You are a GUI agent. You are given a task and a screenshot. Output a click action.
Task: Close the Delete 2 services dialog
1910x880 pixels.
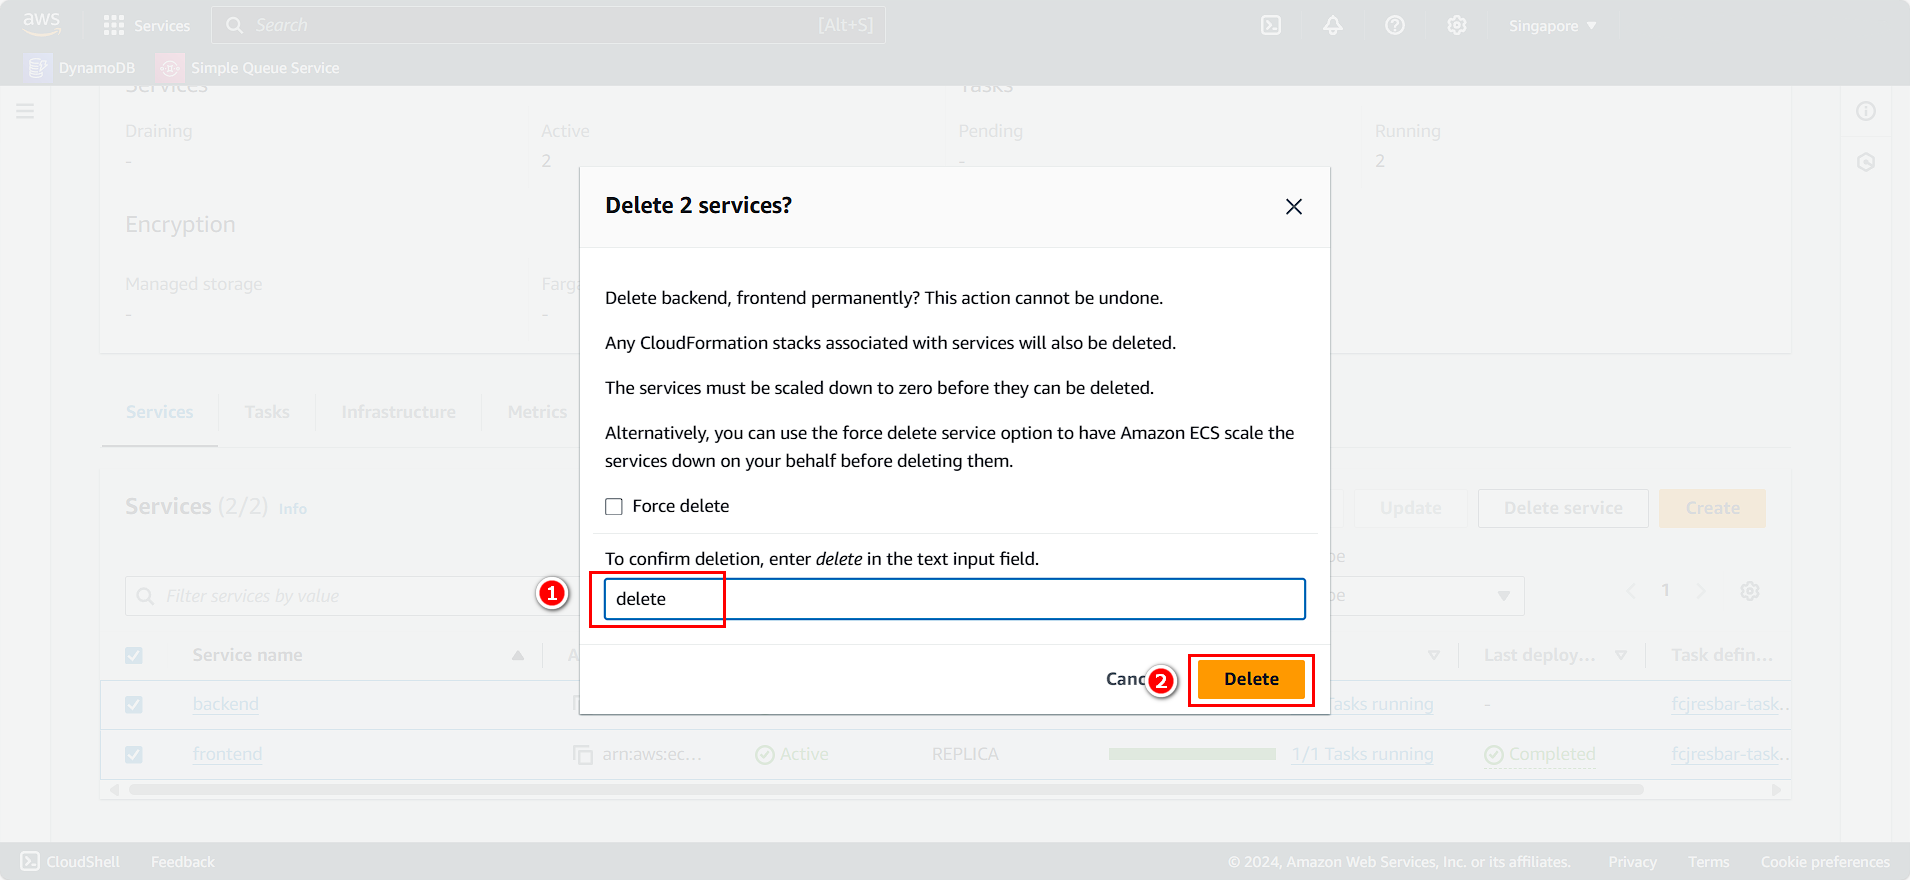point(1294,206)
